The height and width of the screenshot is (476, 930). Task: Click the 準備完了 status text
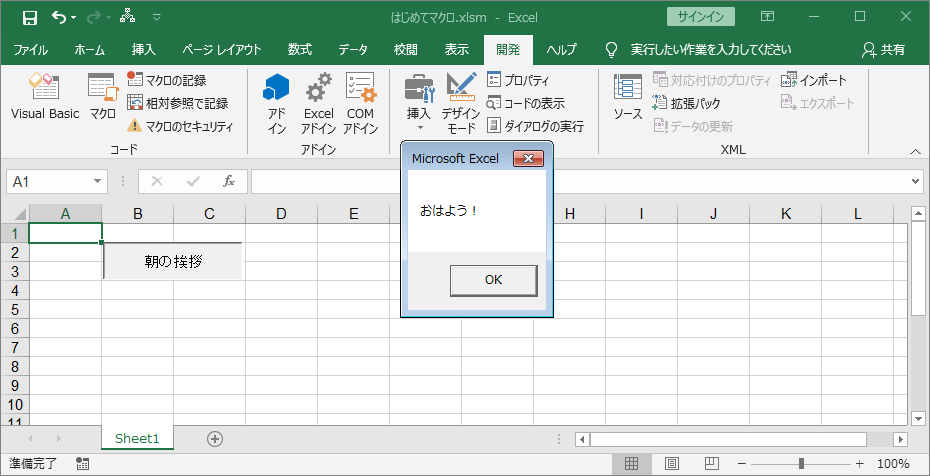coord(31,464)
